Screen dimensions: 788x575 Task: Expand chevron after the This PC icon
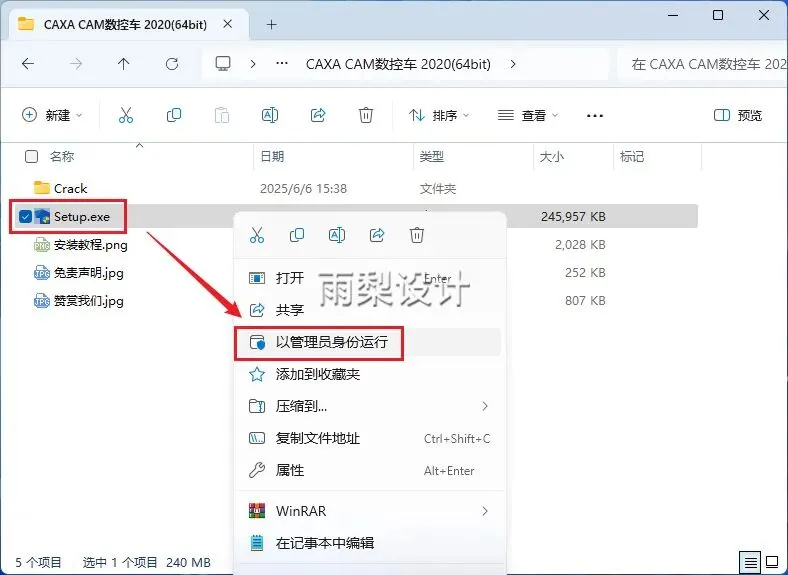[x=253, y=64]
